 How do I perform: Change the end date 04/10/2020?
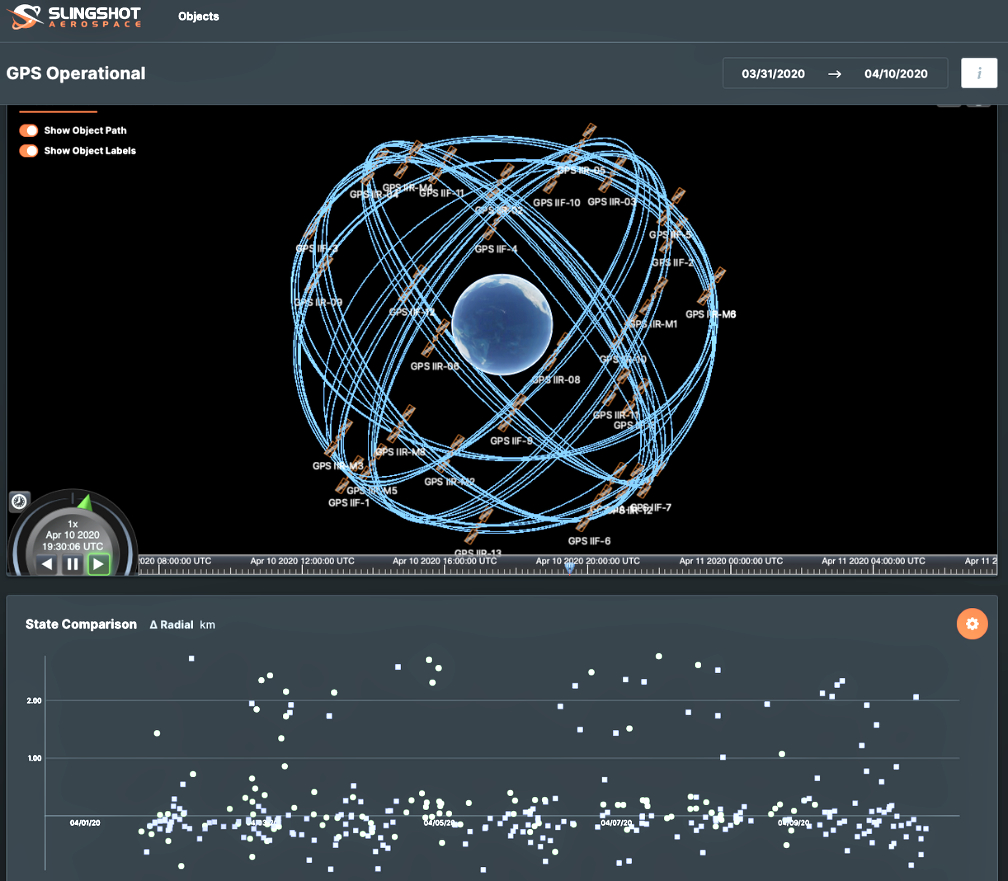896,74
